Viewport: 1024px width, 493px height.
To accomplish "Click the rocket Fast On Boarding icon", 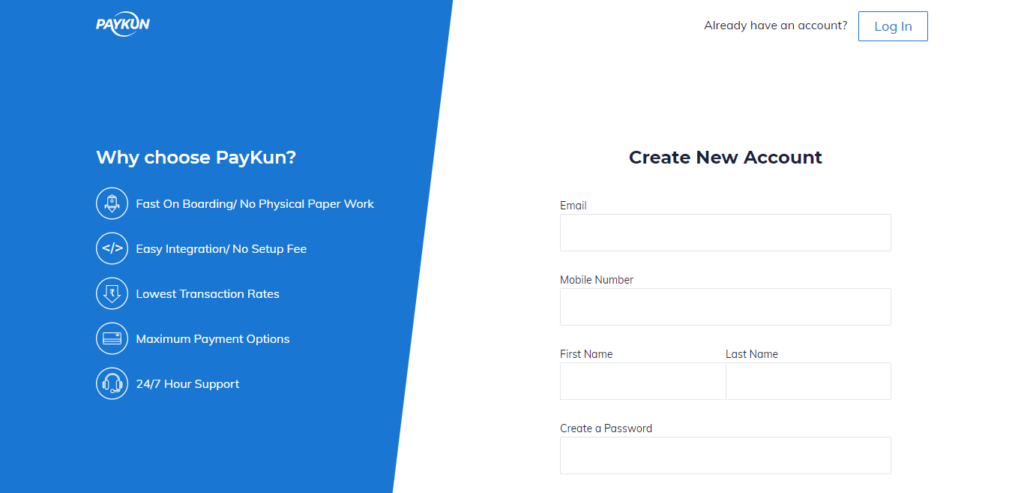I will [112, 203].
